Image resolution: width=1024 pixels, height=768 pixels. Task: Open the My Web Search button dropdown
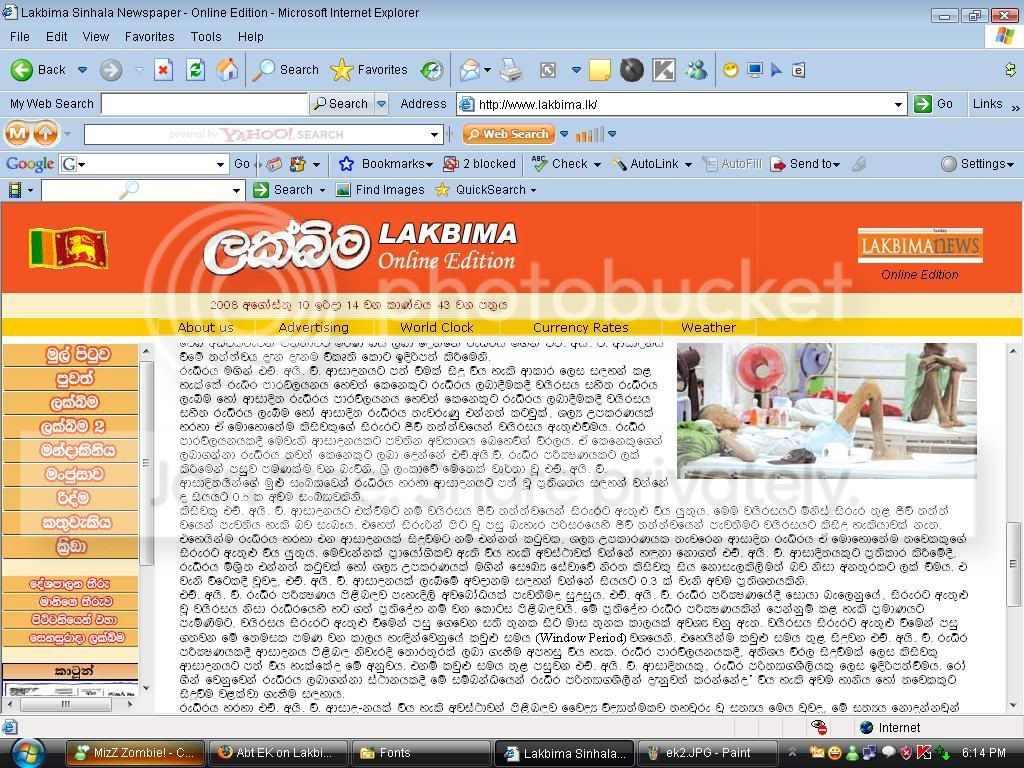(381, 104)
